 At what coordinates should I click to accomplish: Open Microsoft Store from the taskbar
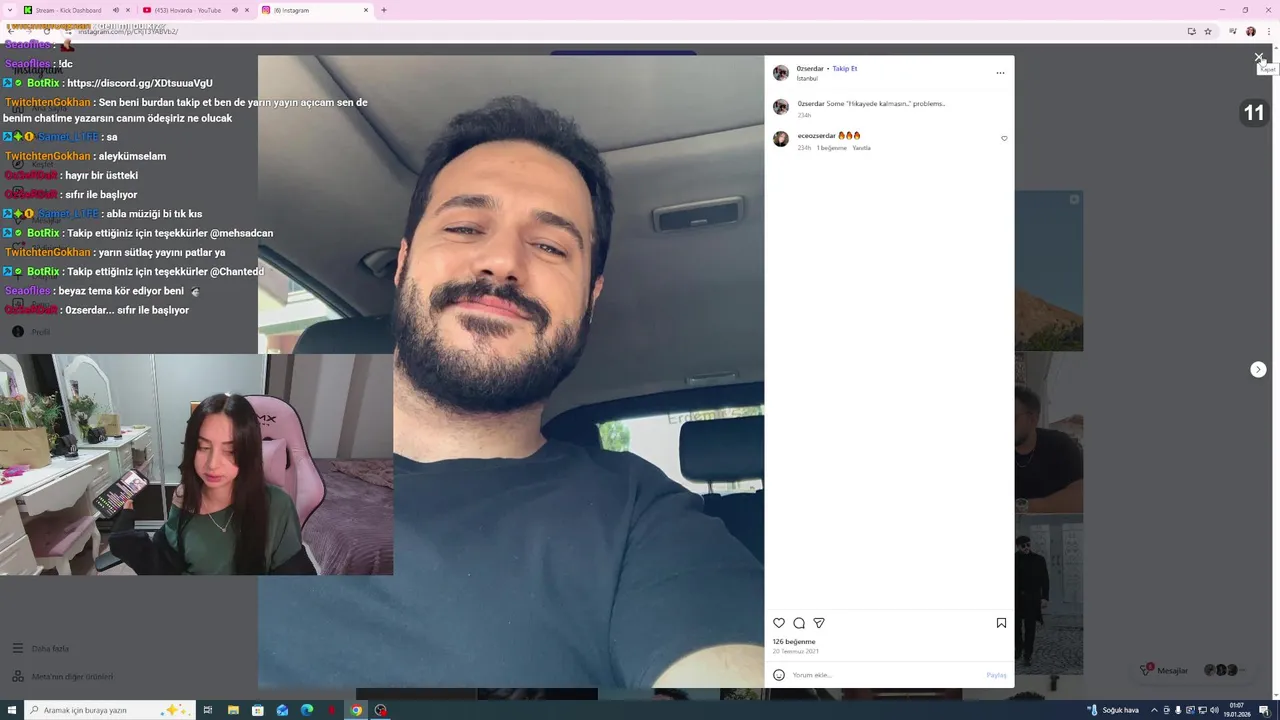click(x=258, y=710)
